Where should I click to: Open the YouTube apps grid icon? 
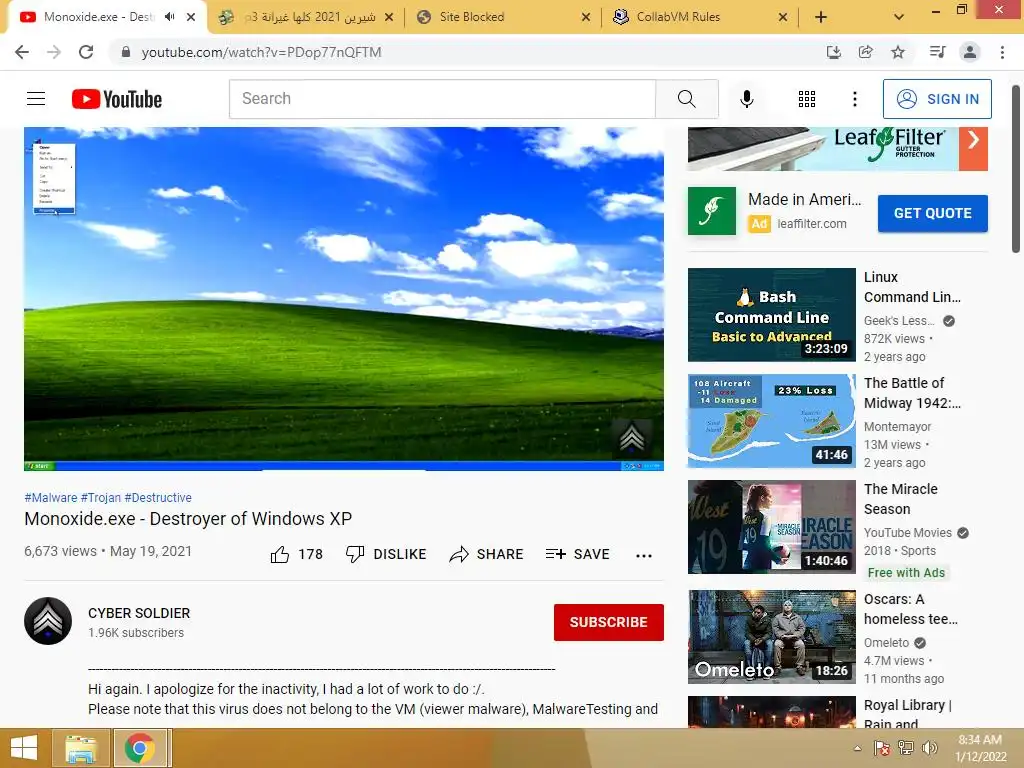(807, 99)
